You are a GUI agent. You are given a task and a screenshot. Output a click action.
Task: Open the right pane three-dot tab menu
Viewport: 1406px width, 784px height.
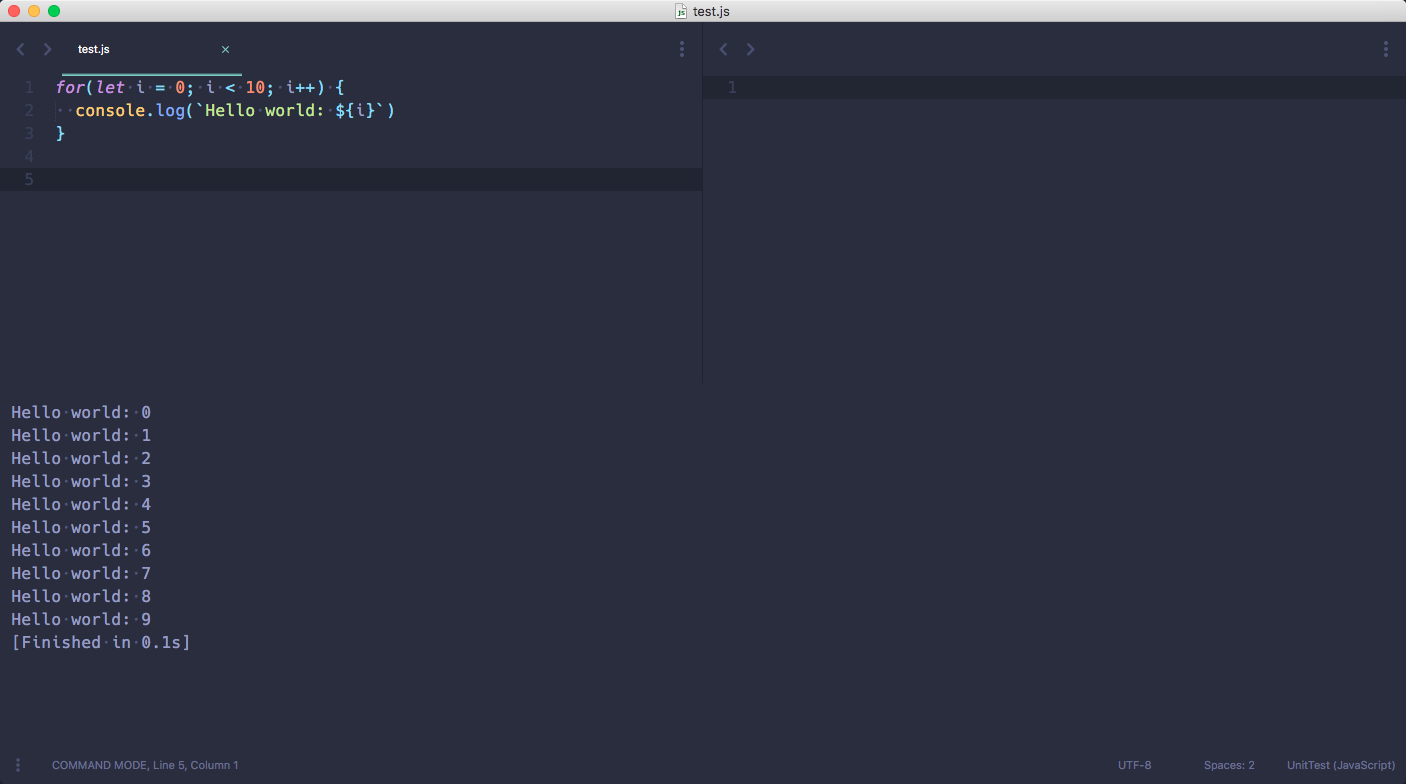[x=1386, y=49]
